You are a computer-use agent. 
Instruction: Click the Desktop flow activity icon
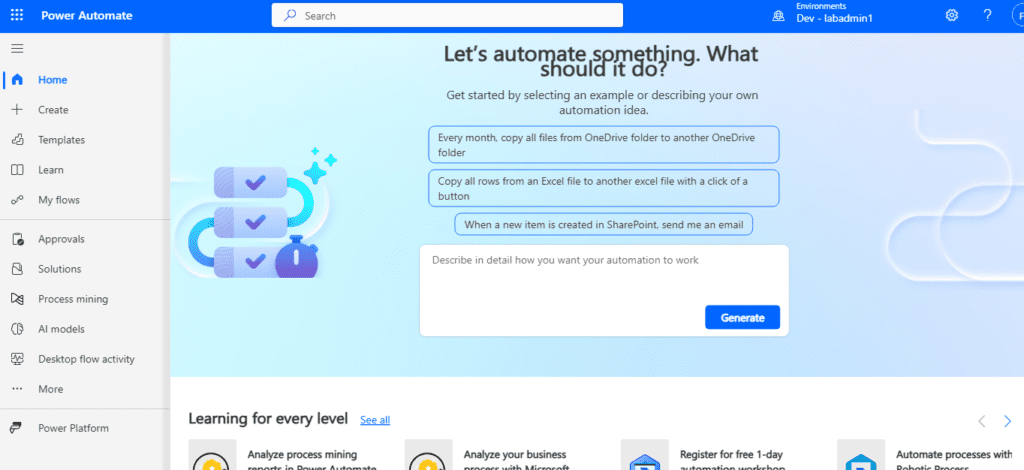coord(18,359)
